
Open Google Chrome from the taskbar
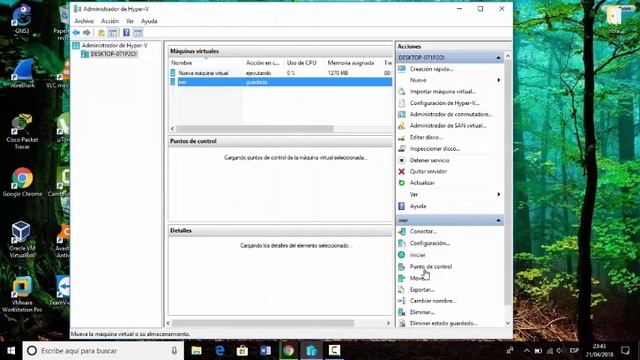coord(288,351)
